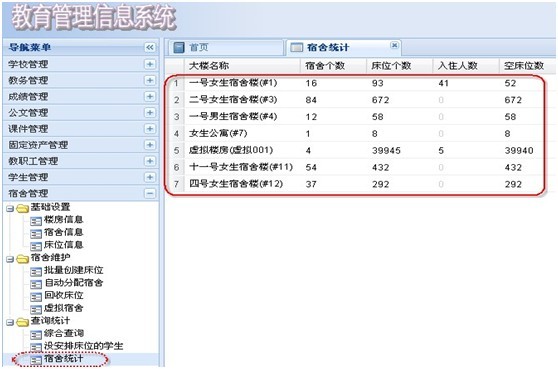This screenshot has width=558, height=369.
Task: Collapse the 查询统计 tree folder toggle
Action: pyautogui.click(x=10, y=322)
